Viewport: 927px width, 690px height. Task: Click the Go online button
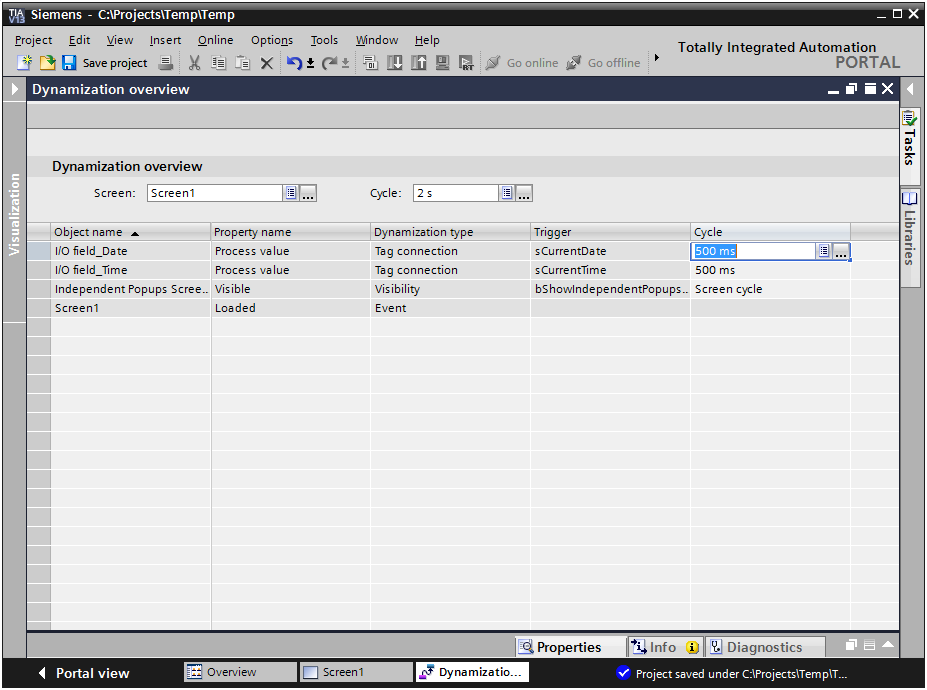[522, 63]
